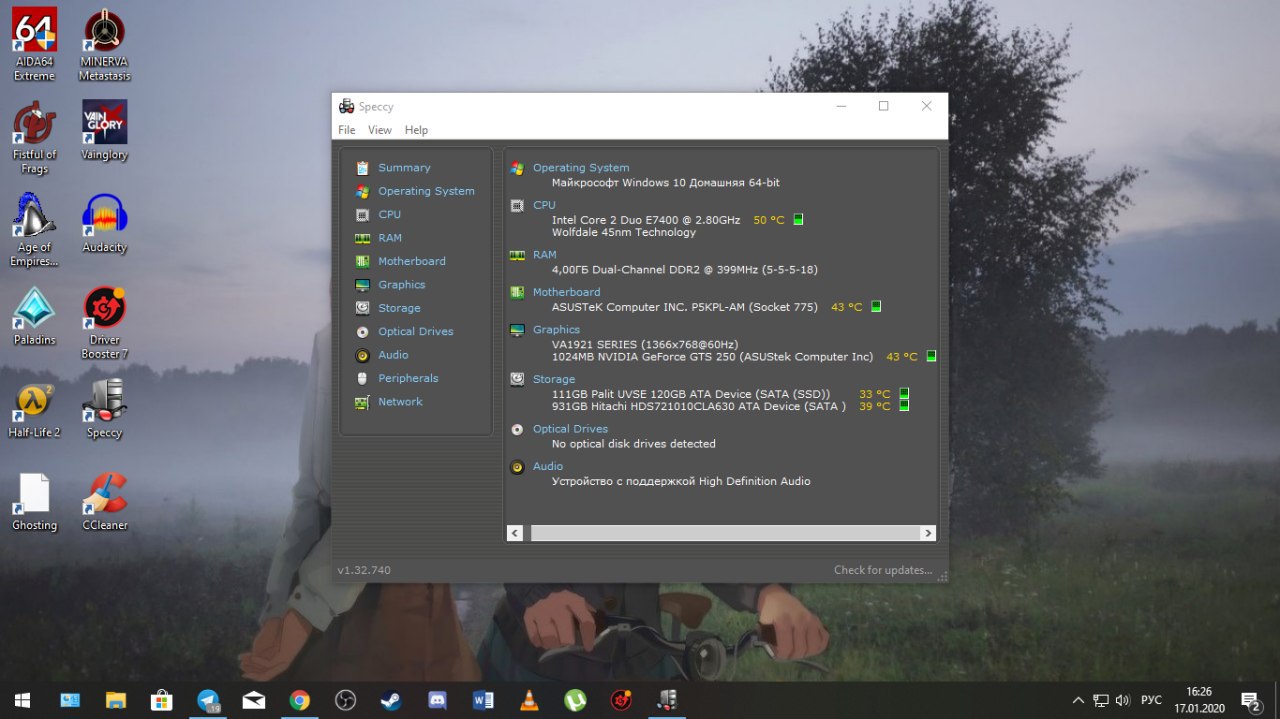Click the Optical Drives heading in summary
Image resolution: width=1280 pixels, height=719 pixels.
570,429
